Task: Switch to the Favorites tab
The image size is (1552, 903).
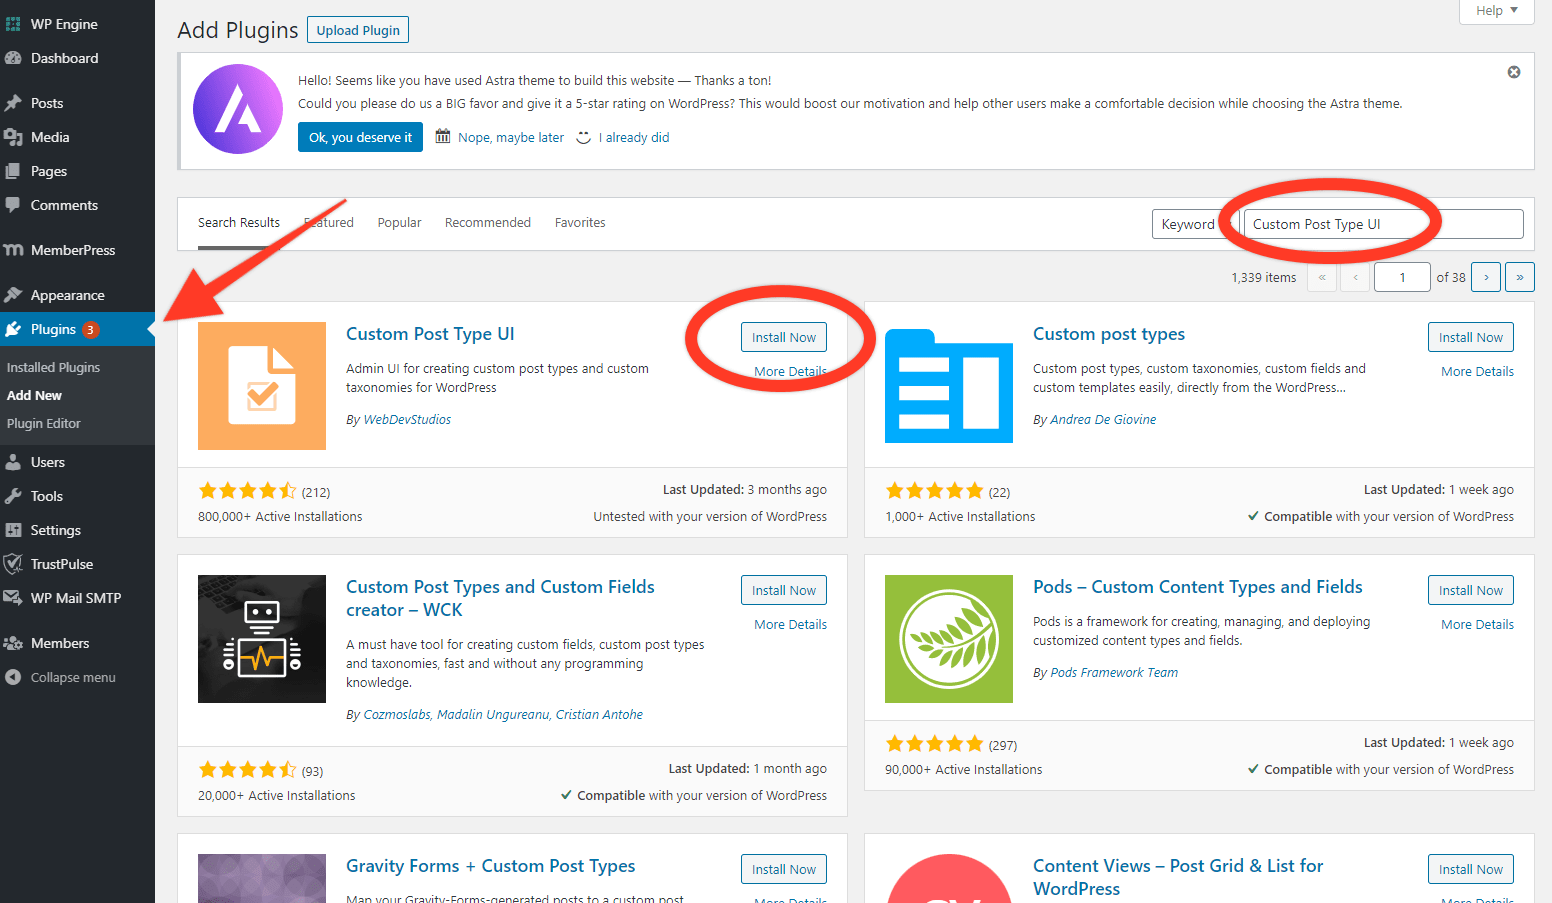Action: click(580, 223)
